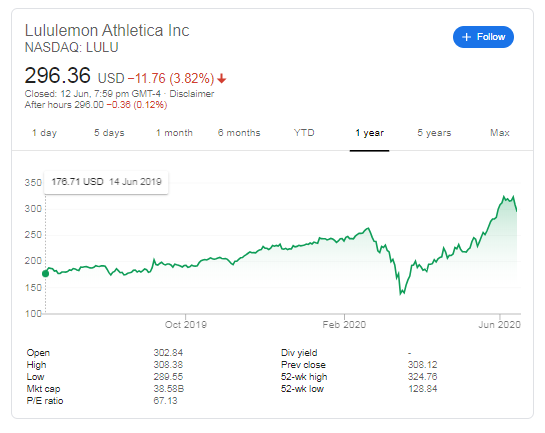
Task: Click the Feb 2020 axis label
Action: pos(344,325)
